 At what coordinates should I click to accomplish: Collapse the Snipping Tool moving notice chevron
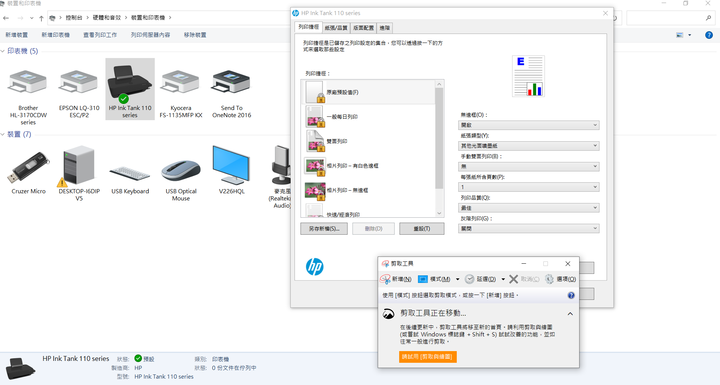pyautogui.click(x=570, y=314)
